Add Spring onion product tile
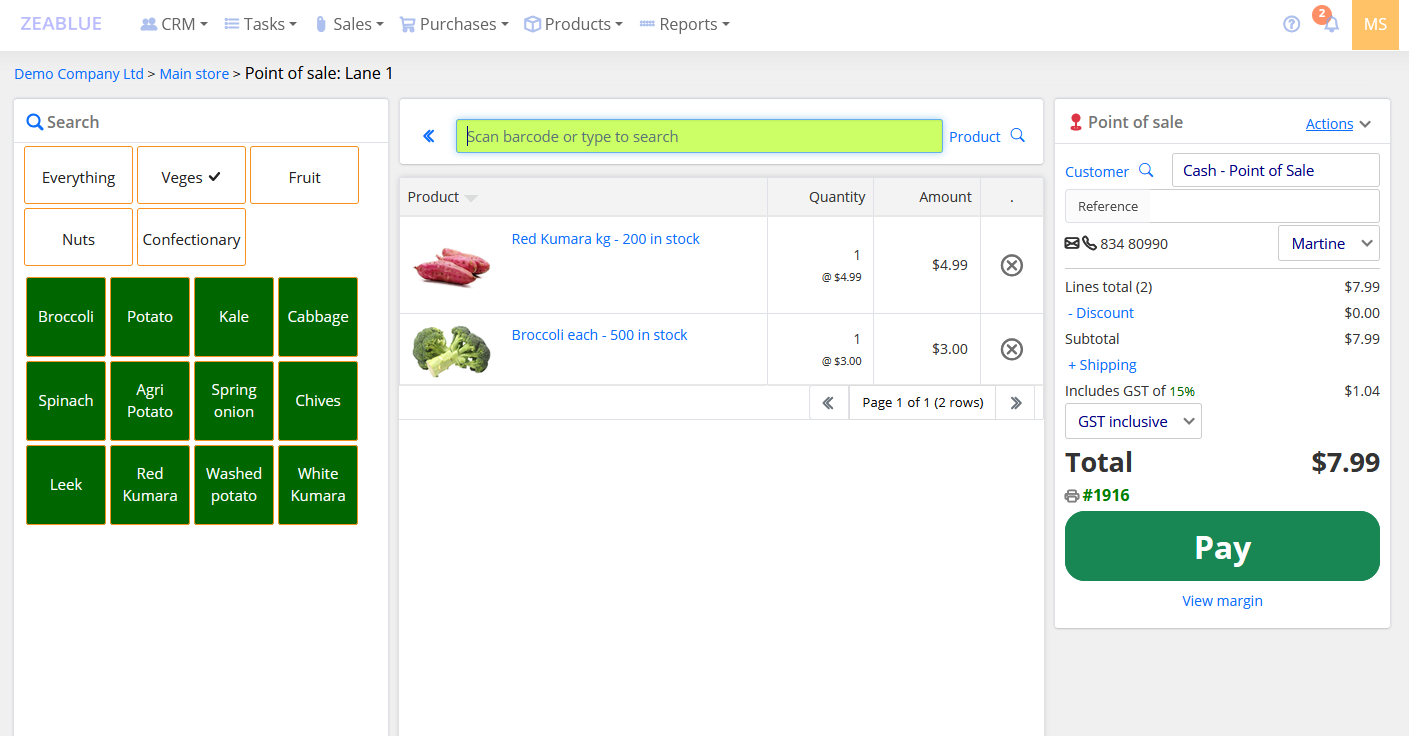Viewport: 1409px width, 736px height. coord(234,401)
